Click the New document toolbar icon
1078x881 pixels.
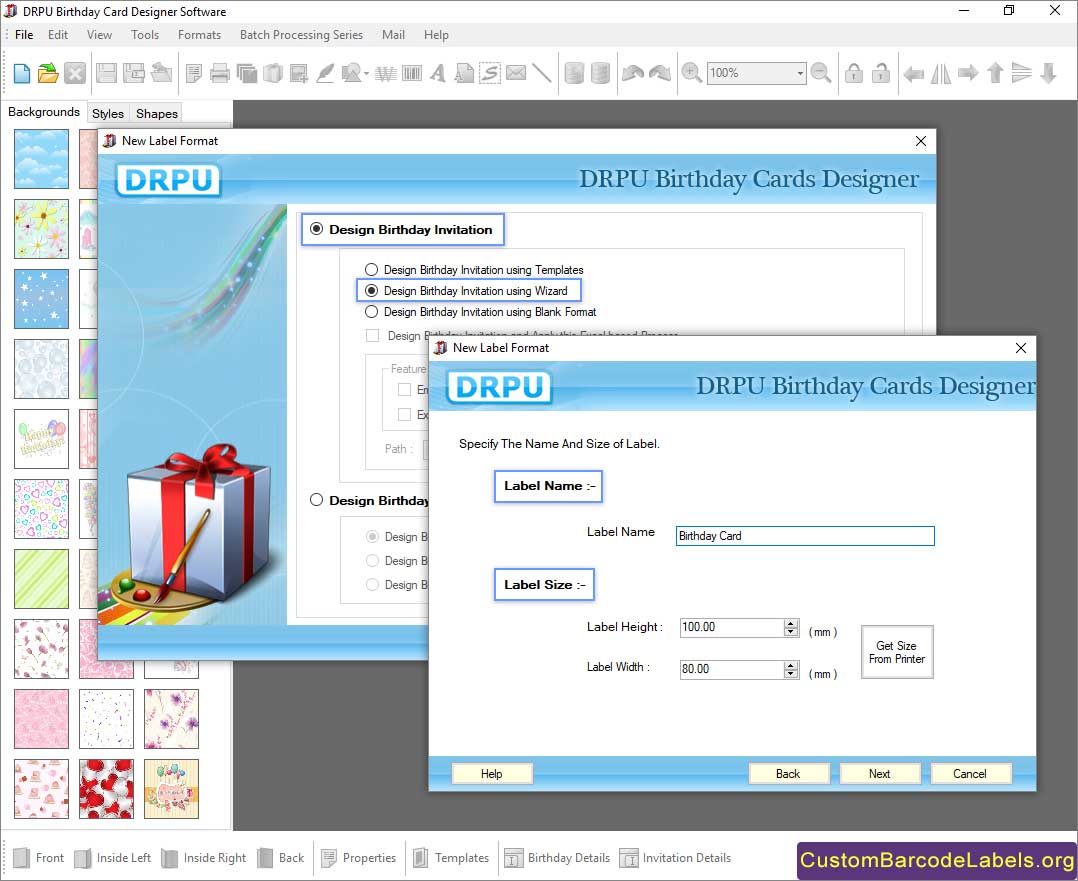coord(21,73)
